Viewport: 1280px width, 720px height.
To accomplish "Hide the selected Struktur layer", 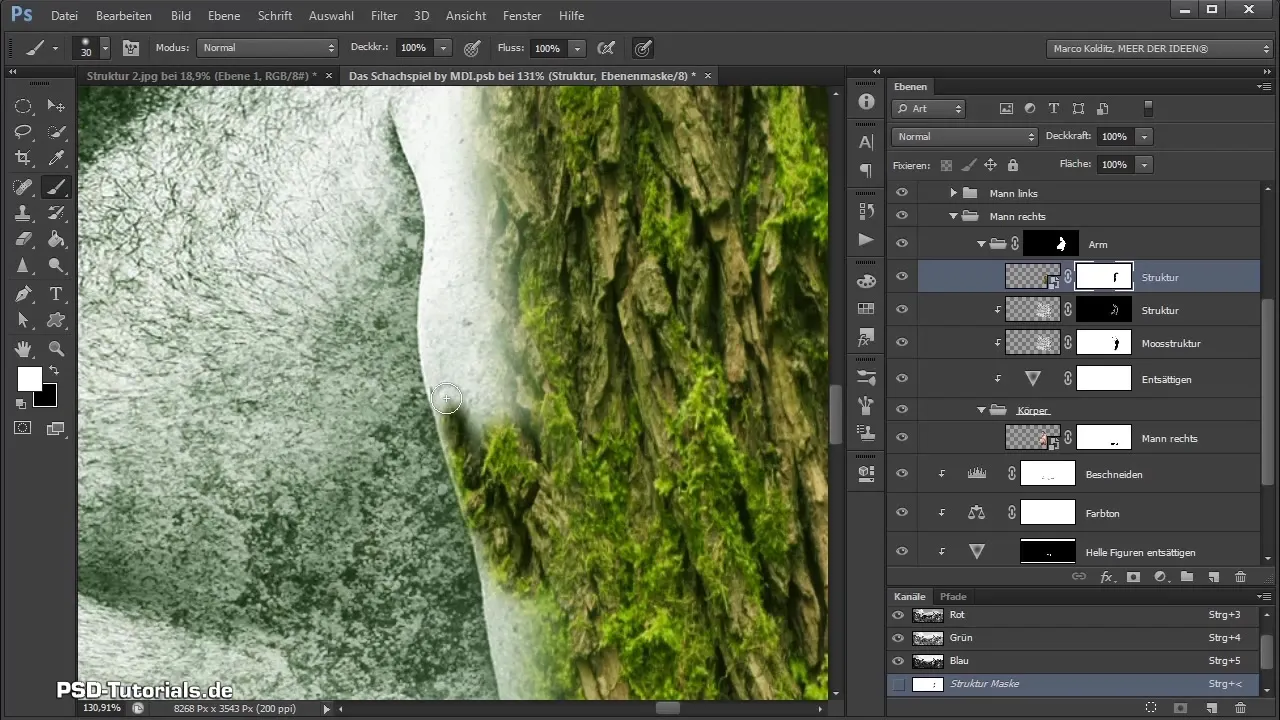I will (902, 276).
